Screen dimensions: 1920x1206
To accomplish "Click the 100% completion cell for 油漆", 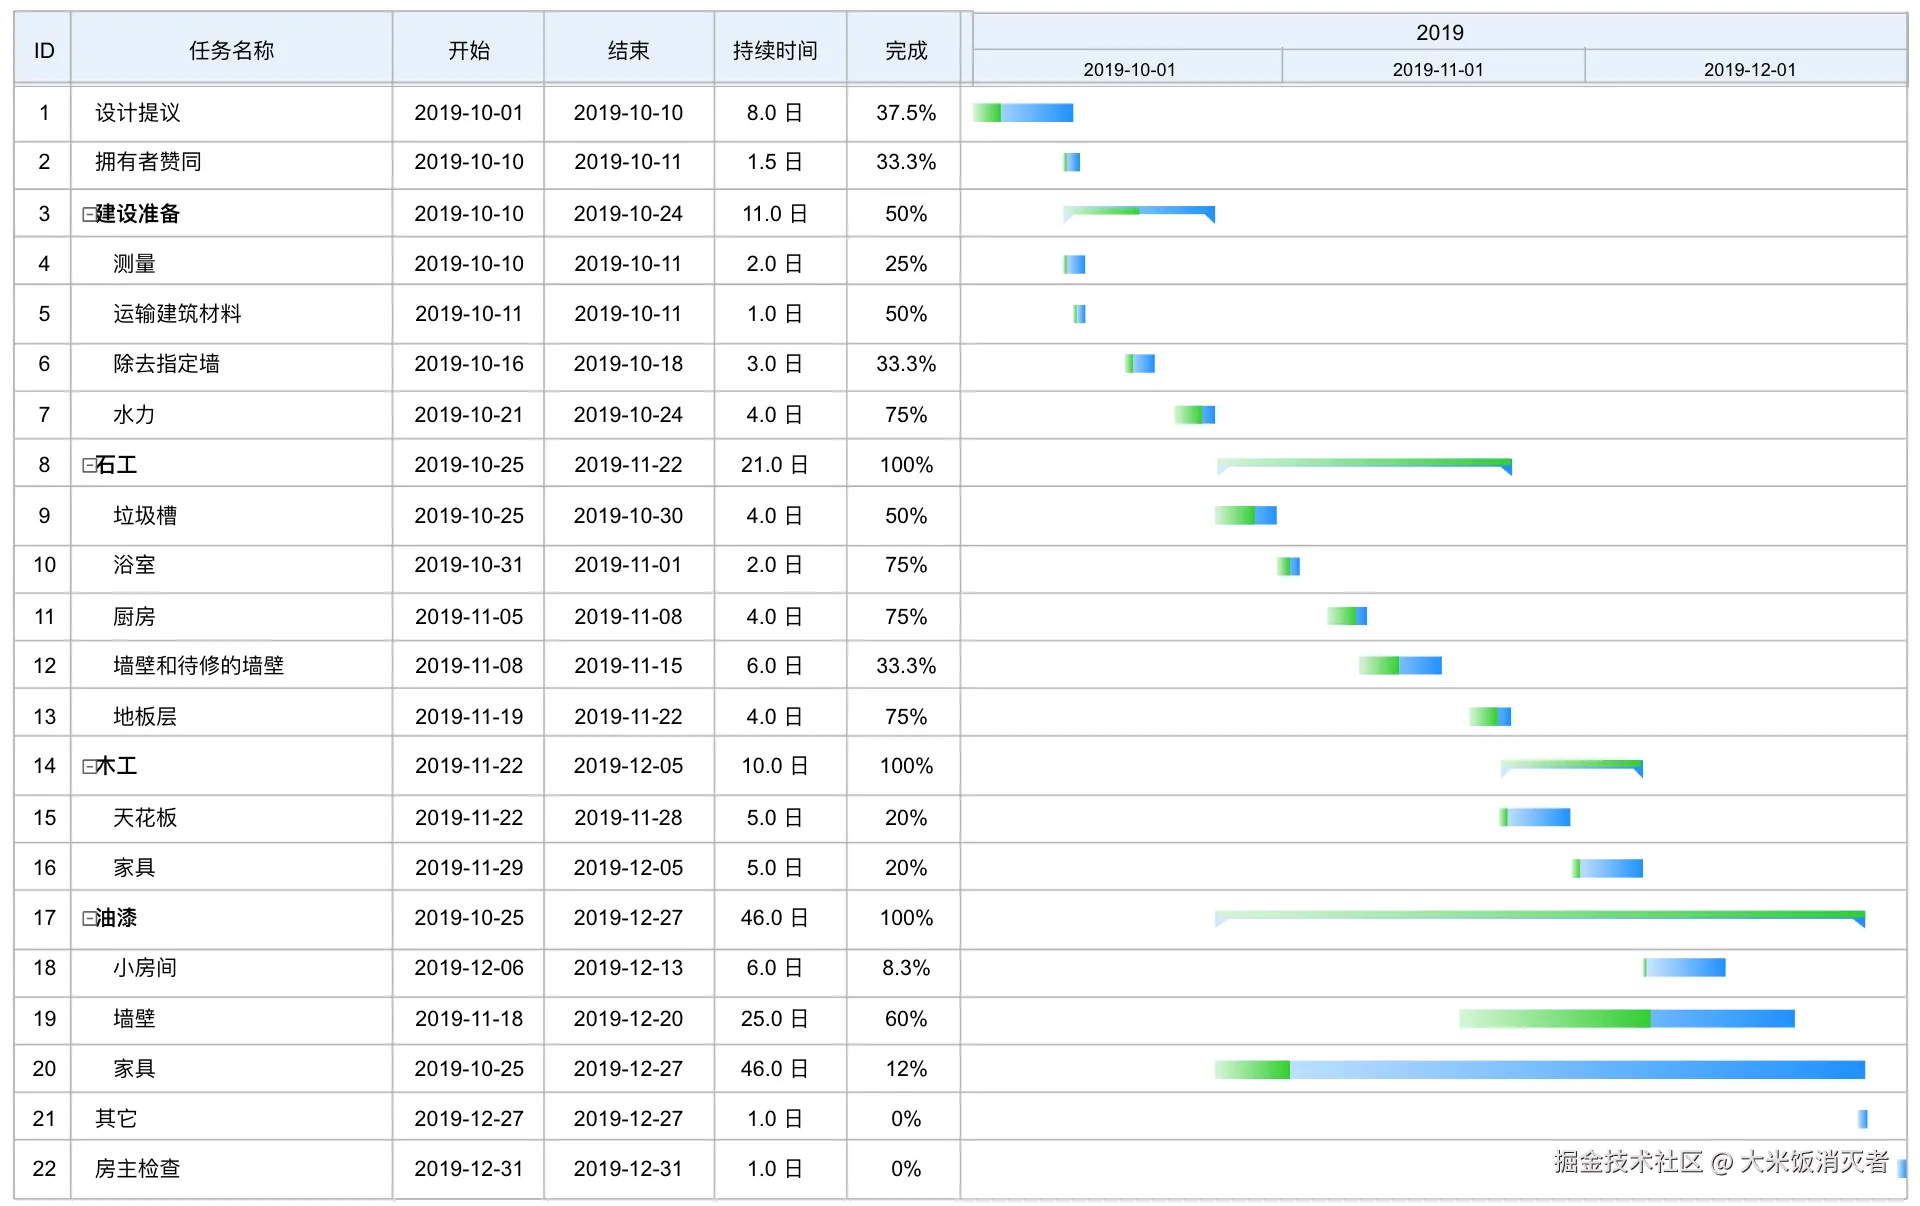I will pos(905,918).
